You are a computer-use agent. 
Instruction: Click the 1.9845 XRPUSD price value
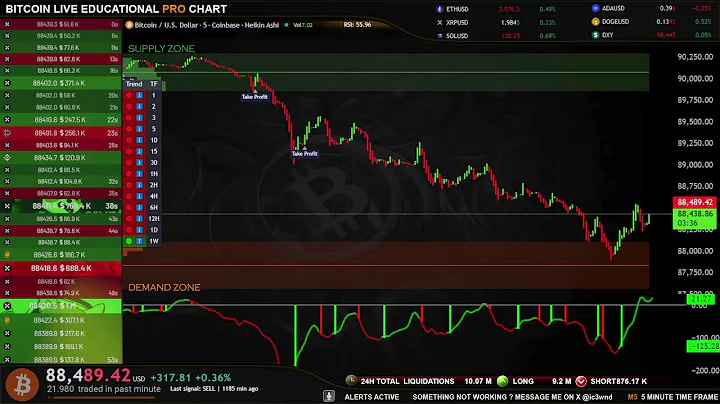510,22
